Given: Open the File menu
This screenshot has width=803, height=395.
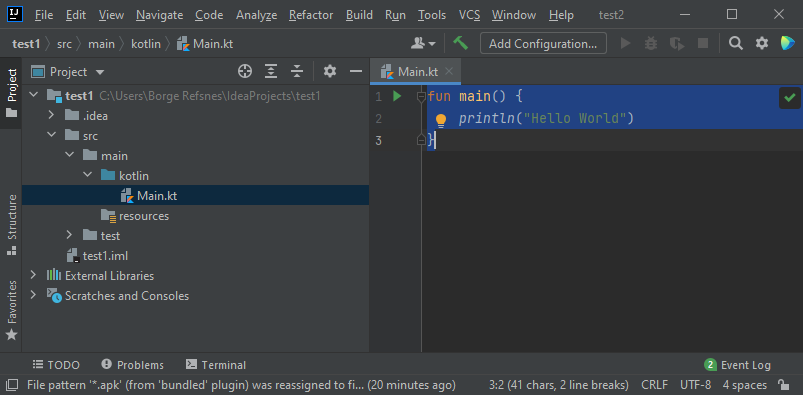Looking at the screenshot, I should (44, 15).
